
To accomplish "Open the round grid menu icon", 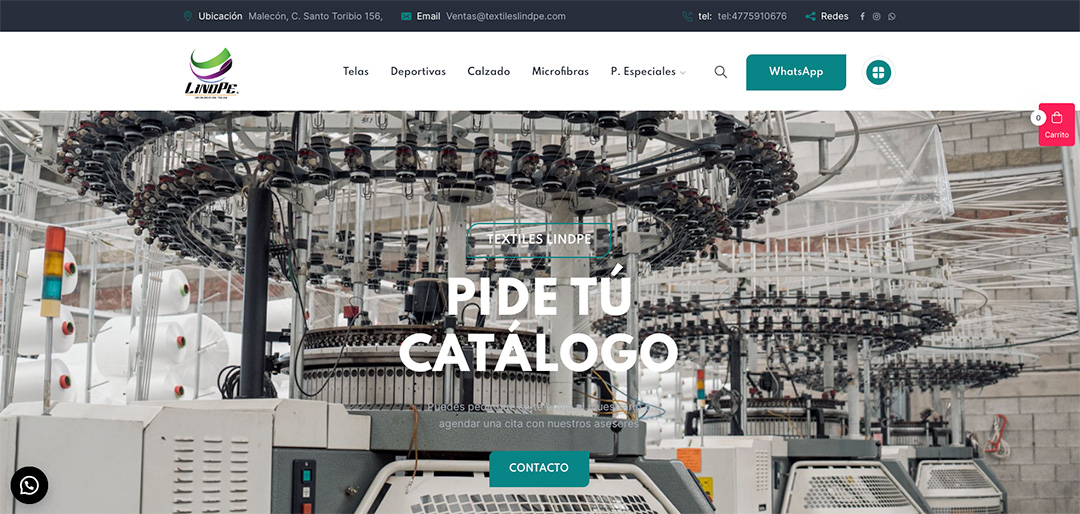I will tap(878, 72).
